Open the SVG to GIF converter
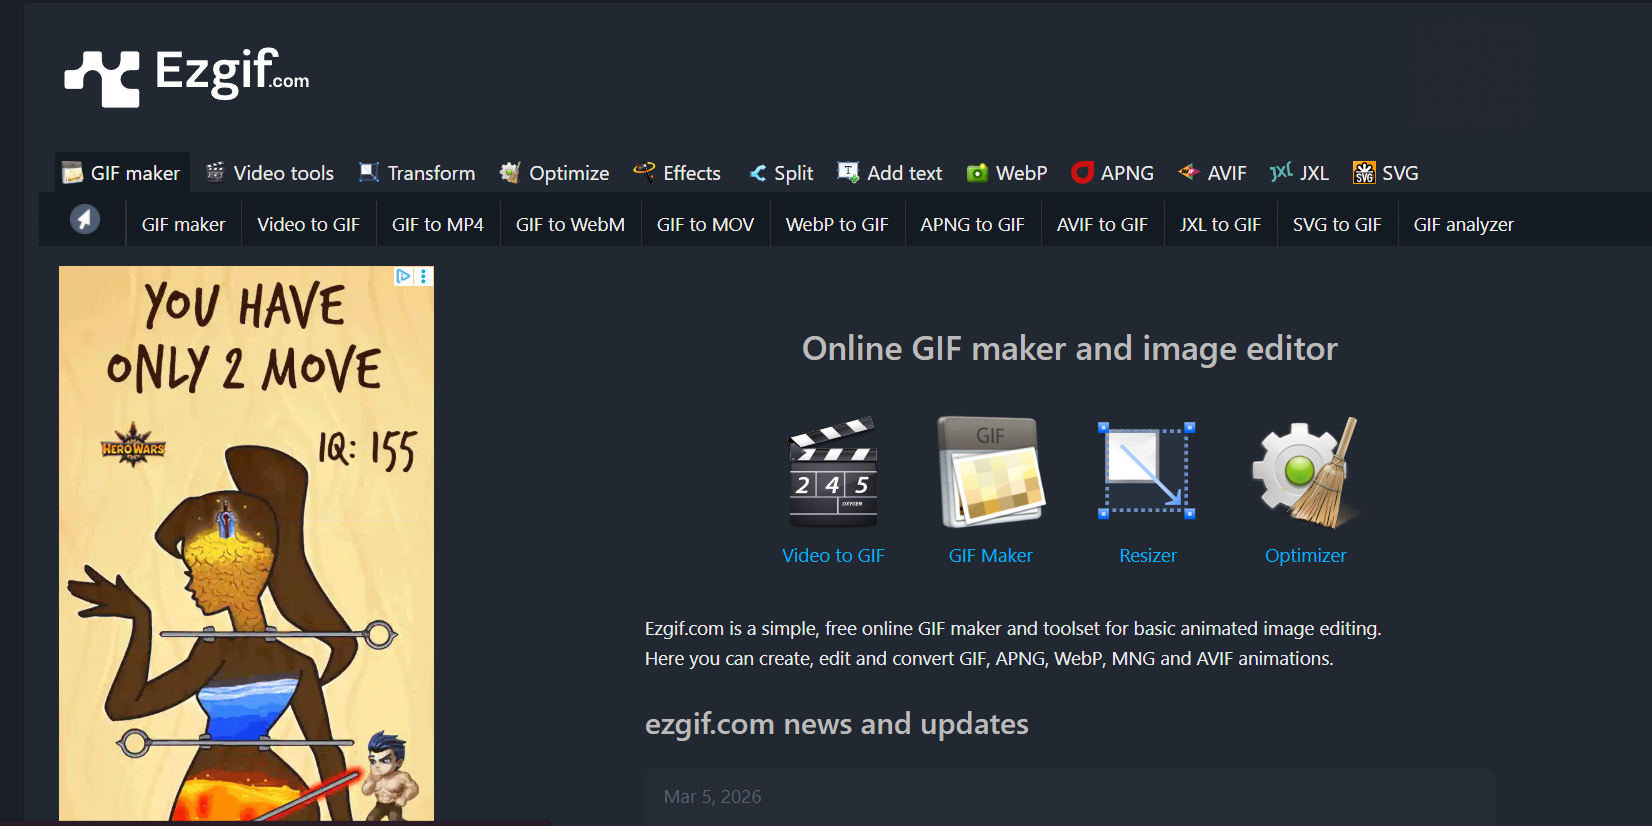Viewport: 1652px width, 826px height. pyautogui.click(x=1337, y=225)
